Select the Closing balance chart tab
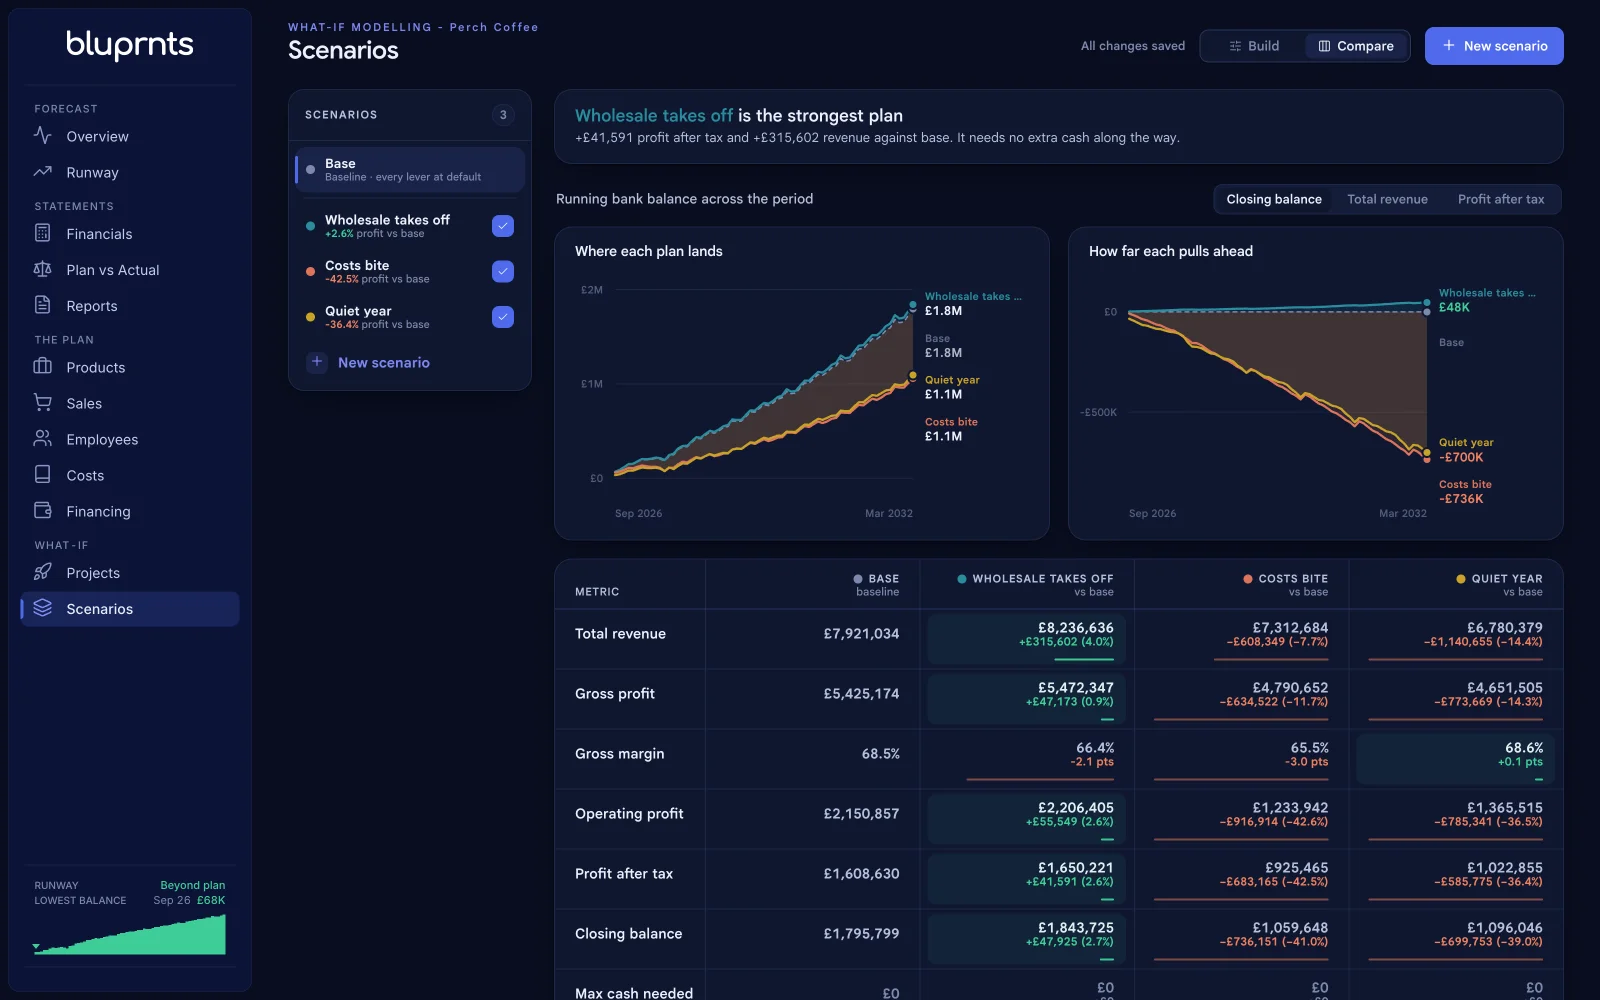The width and height of the screenshot is (1600, 1000). point(1274,199)
